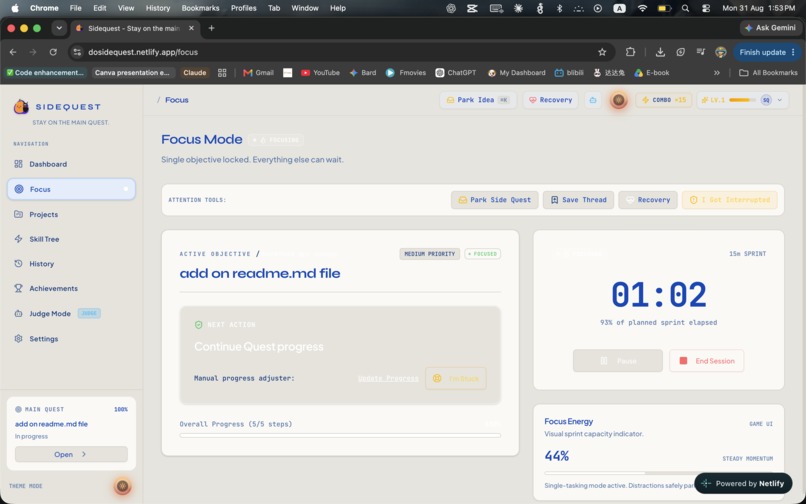Click Update Progress link

(x=388, y=379)
